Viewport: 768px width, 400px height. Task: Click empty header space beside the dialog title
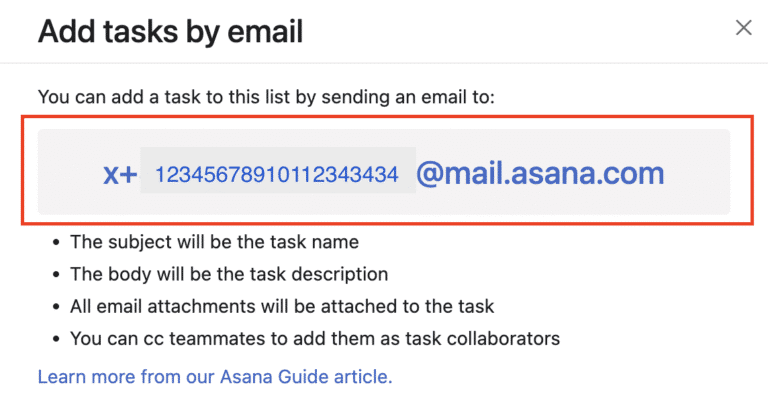[x=500, y=31]
